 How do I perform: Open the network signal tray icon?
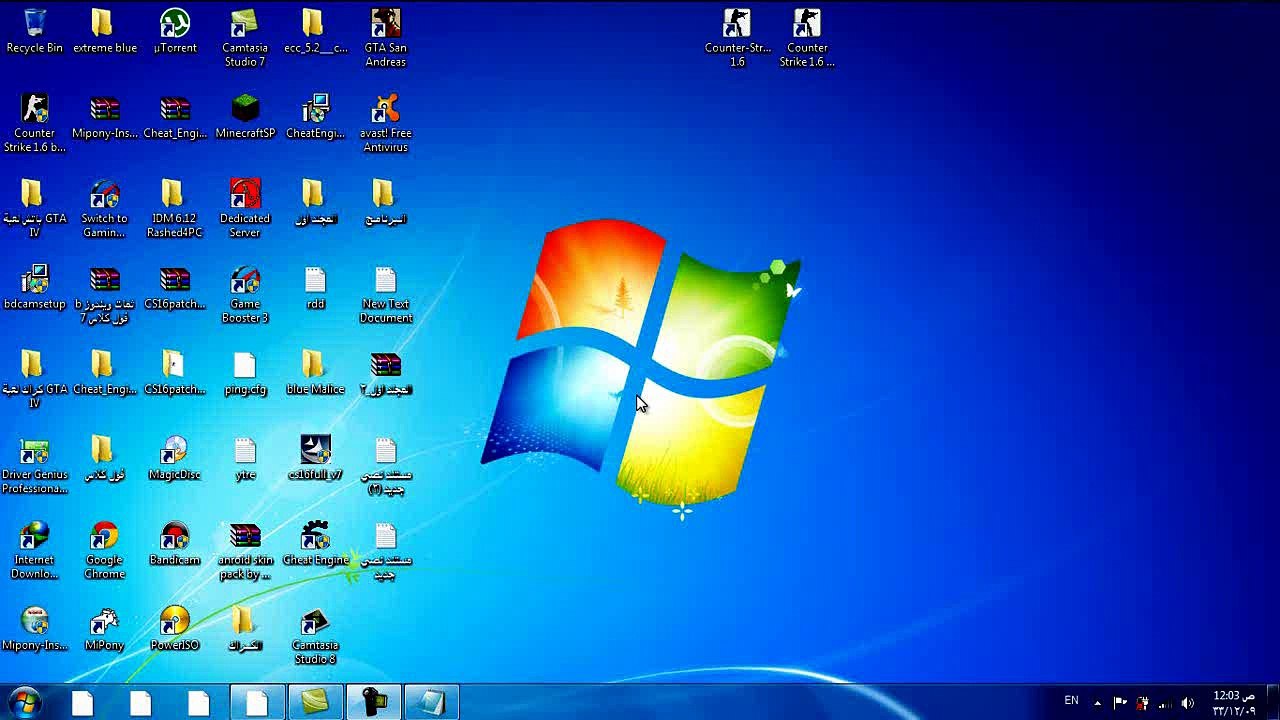click(x=1164, y=702)
